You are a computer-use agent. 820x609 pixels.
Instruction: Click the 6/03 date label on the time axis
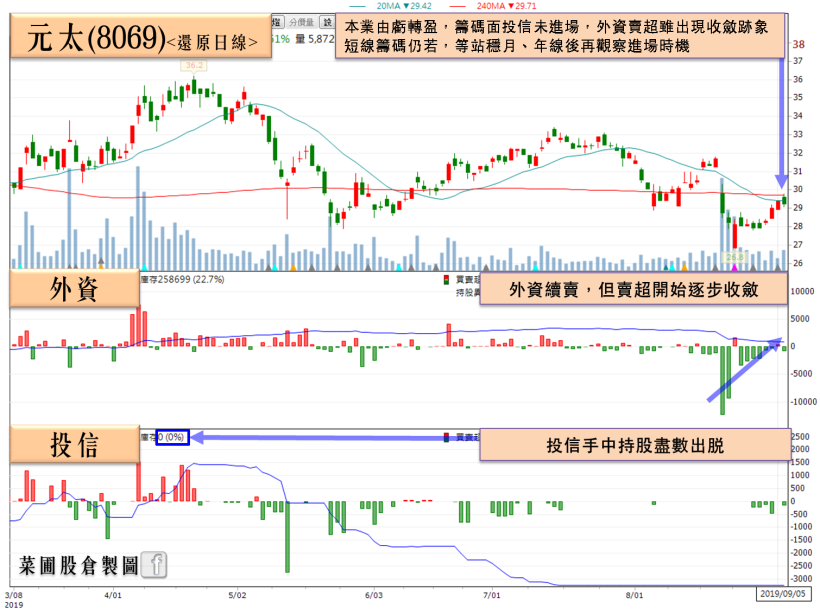click(373, 595)
